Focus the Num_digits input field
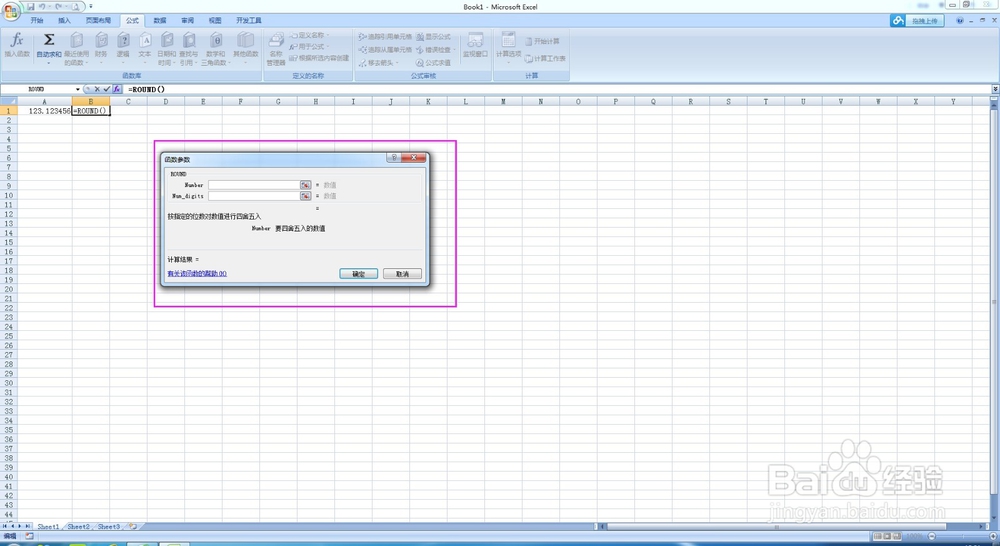Image resolution: width=1000 pixels, height=546 pixels. (x=254, y=196)
